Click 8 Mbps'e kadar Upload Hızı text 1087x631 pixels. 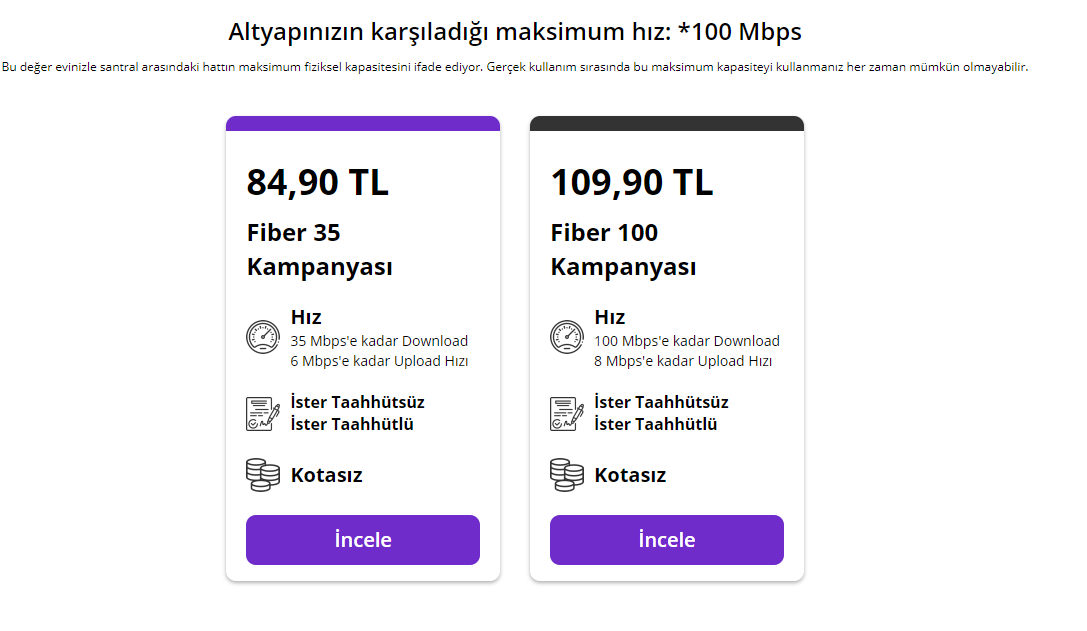[x=683, y=361]
